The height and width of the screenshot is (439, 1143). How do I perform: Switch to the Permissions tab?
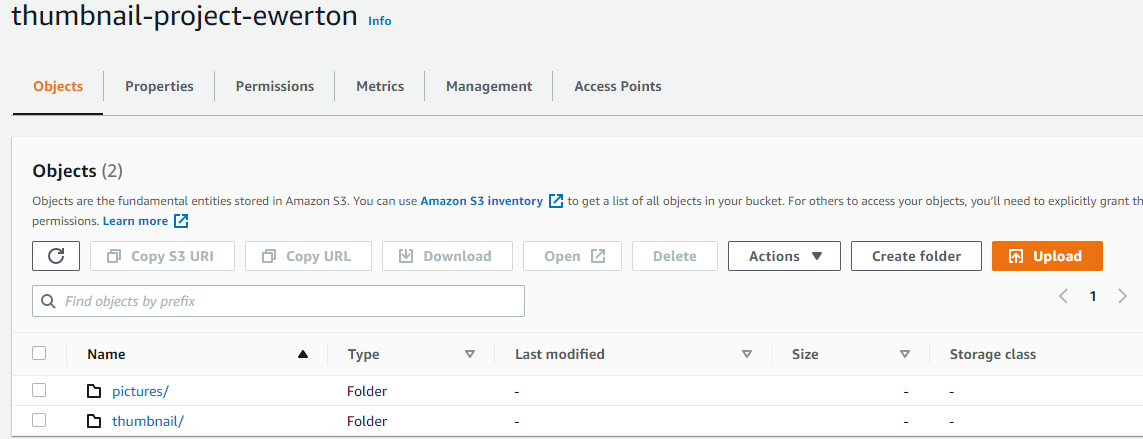275,86
